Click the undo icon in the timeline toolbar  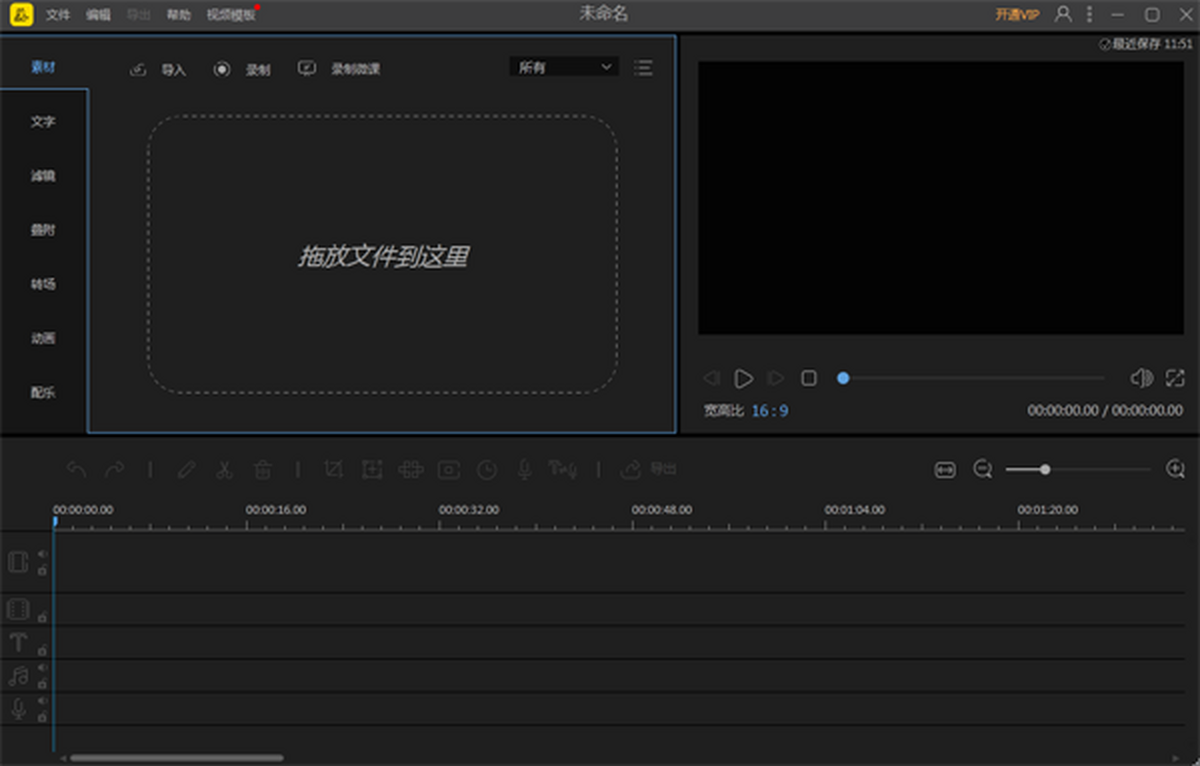pos(75,469)
